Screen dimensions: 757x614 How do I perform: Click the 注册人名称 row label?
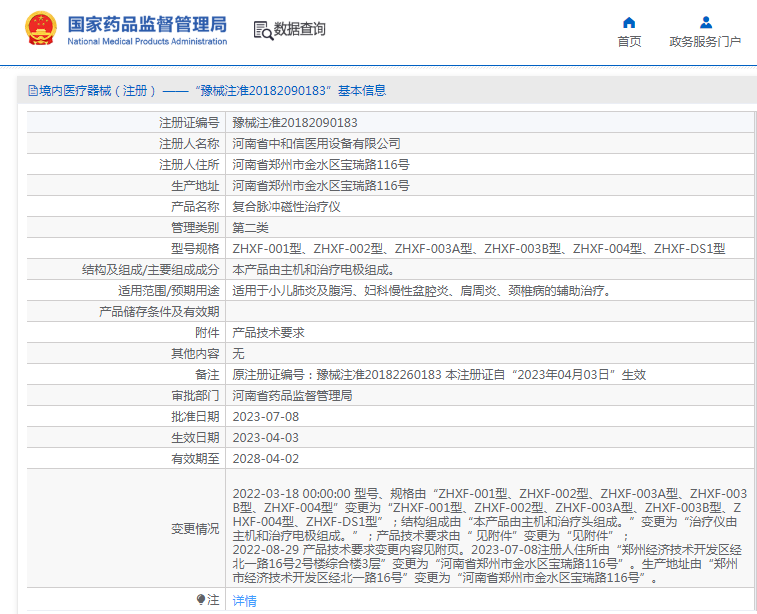tap(189, 143)
